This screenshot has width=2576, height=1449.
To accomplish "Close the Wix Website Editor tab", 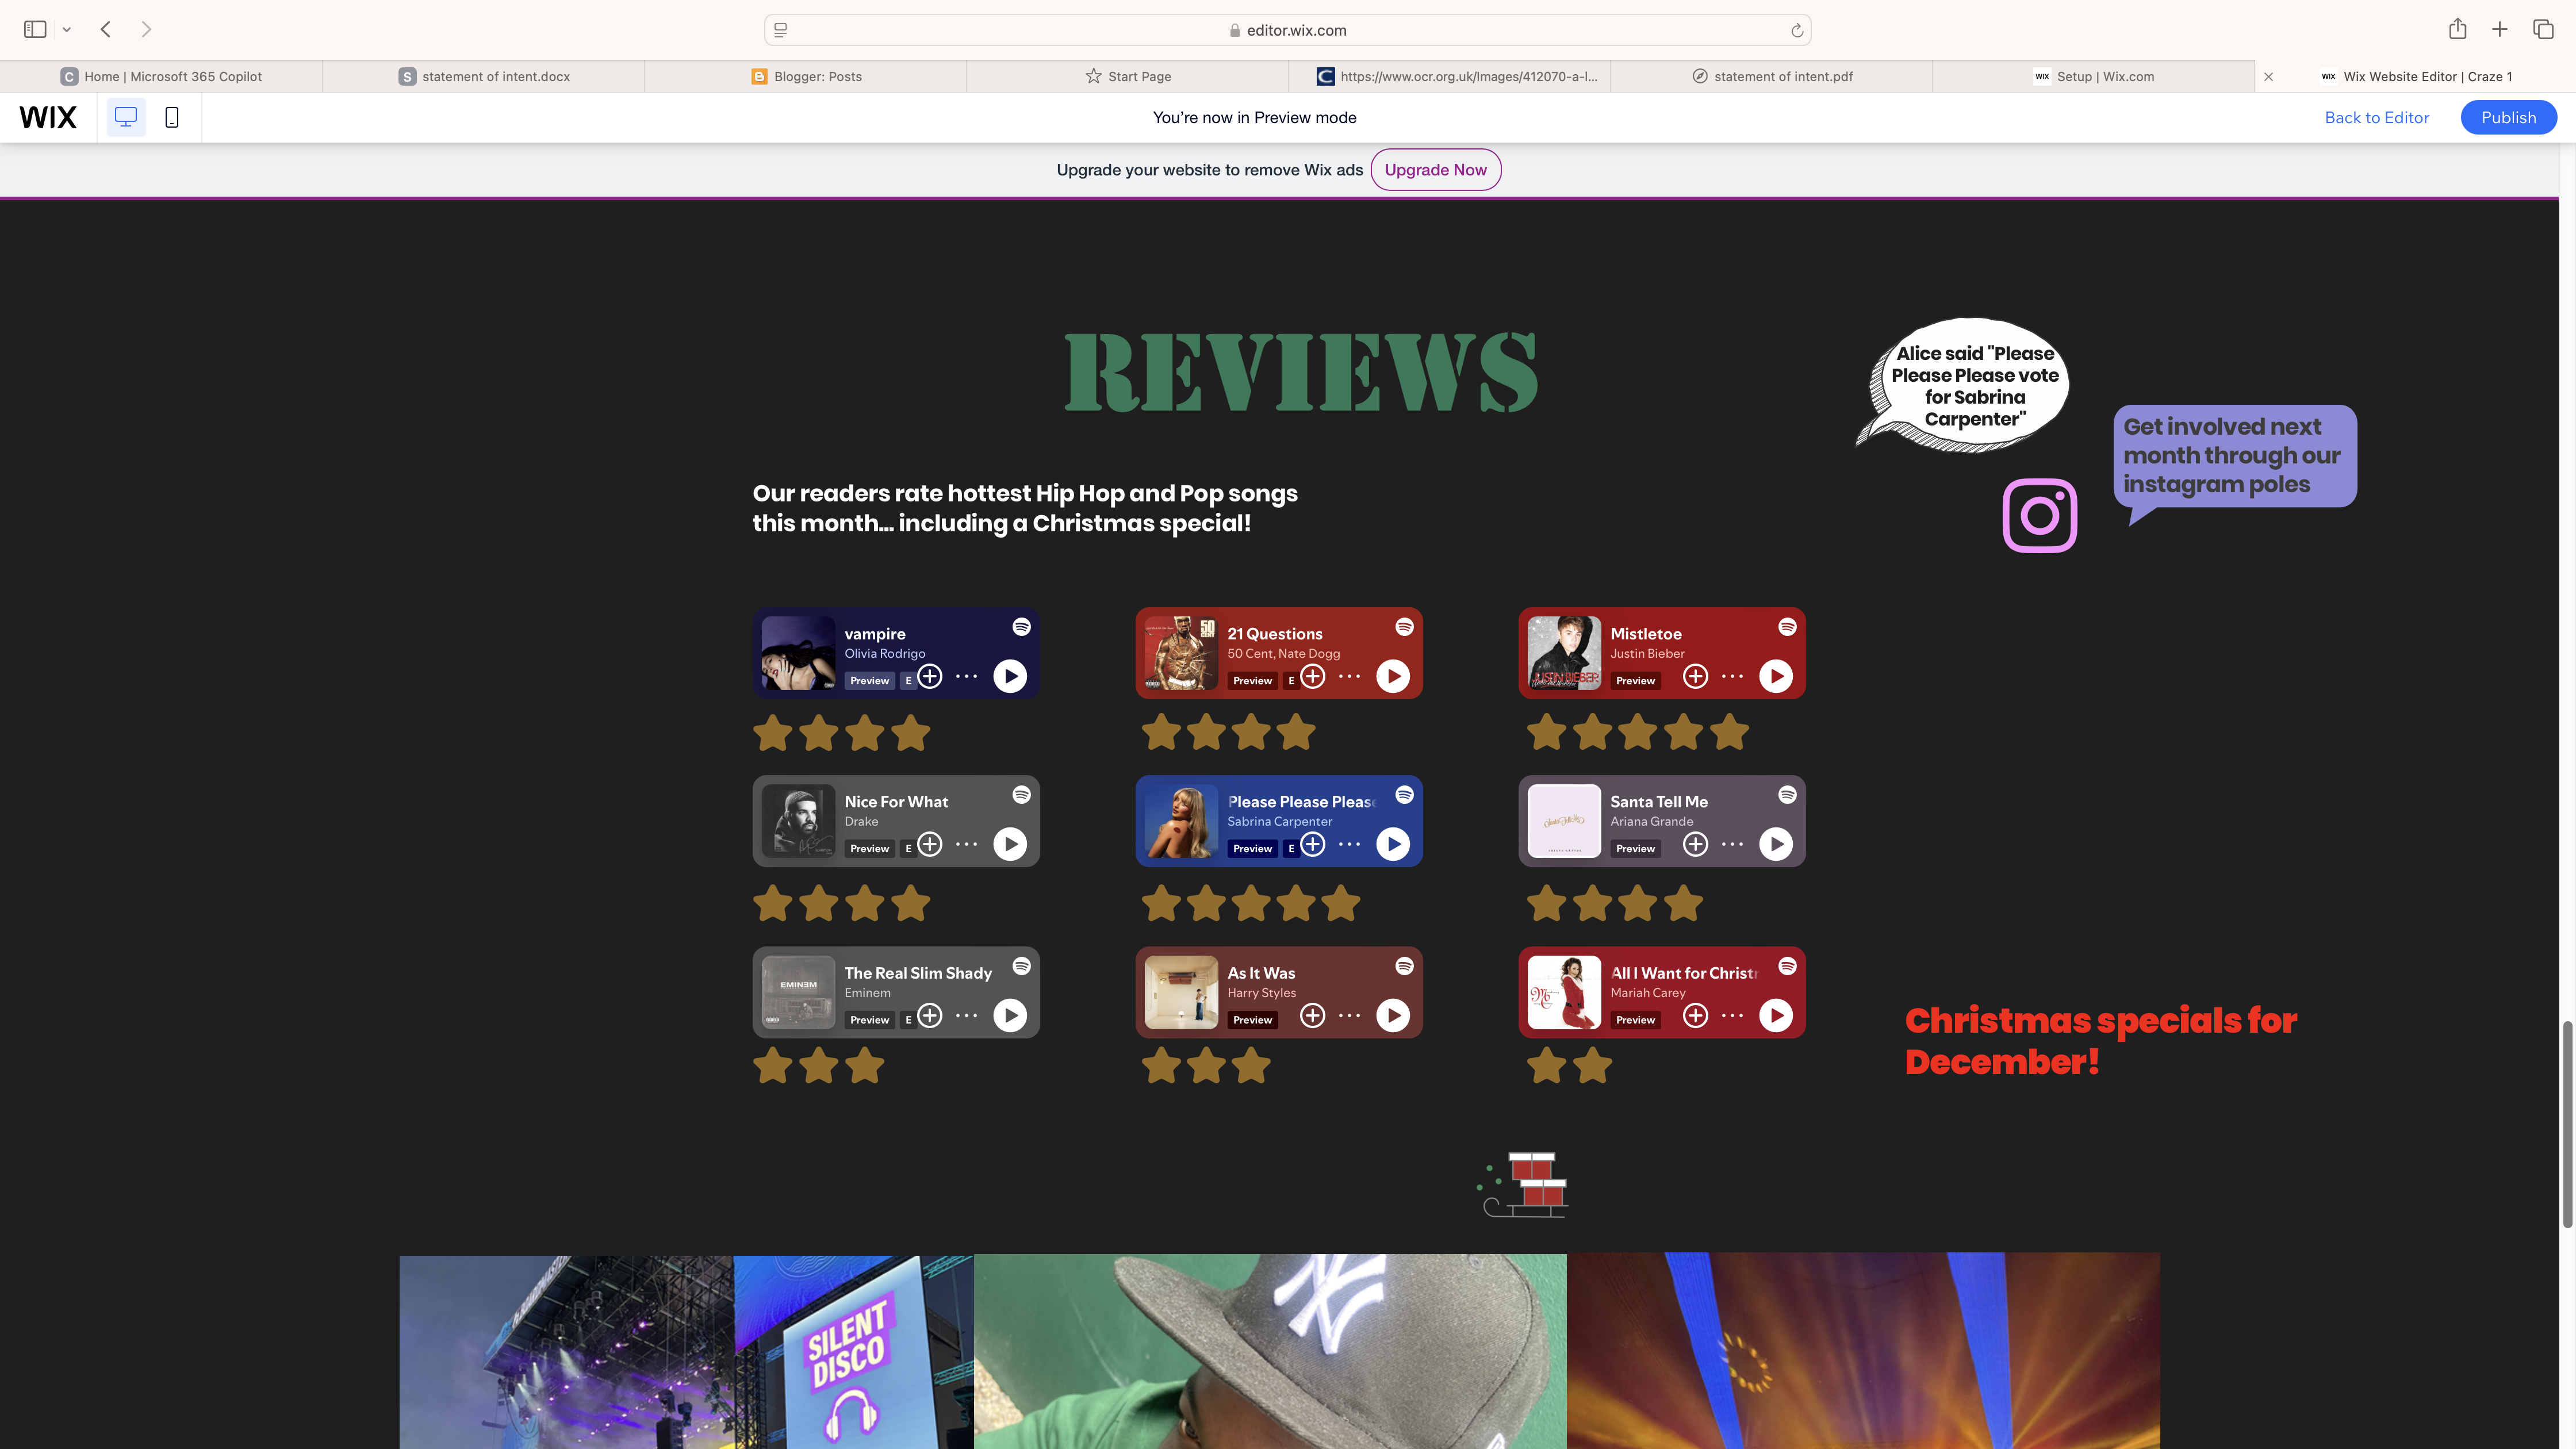I will [2268, 76].
